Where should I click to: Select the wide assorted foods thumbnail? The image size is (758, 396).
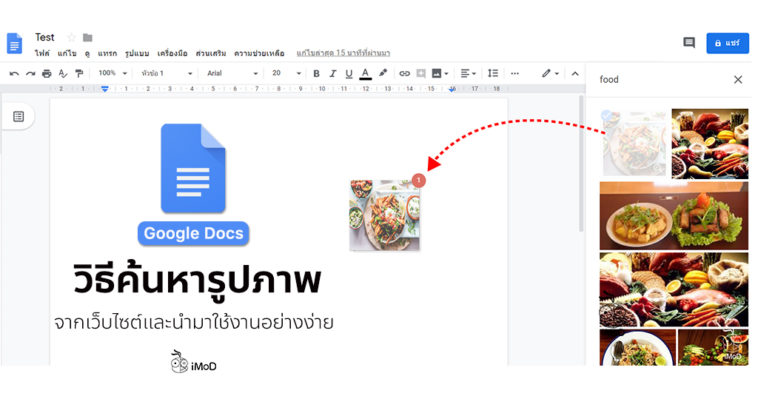[x=674, y=289]
